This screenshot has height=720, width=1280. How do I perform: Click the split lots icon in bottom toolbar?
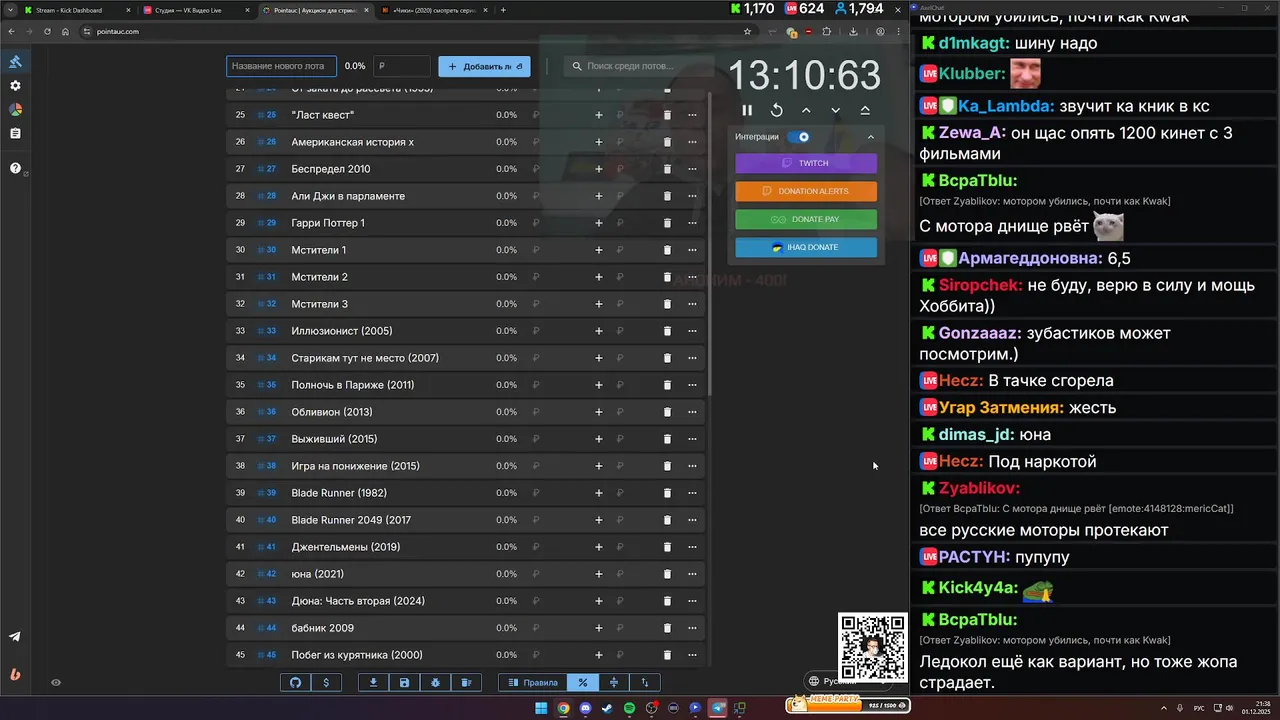(613, 682)
